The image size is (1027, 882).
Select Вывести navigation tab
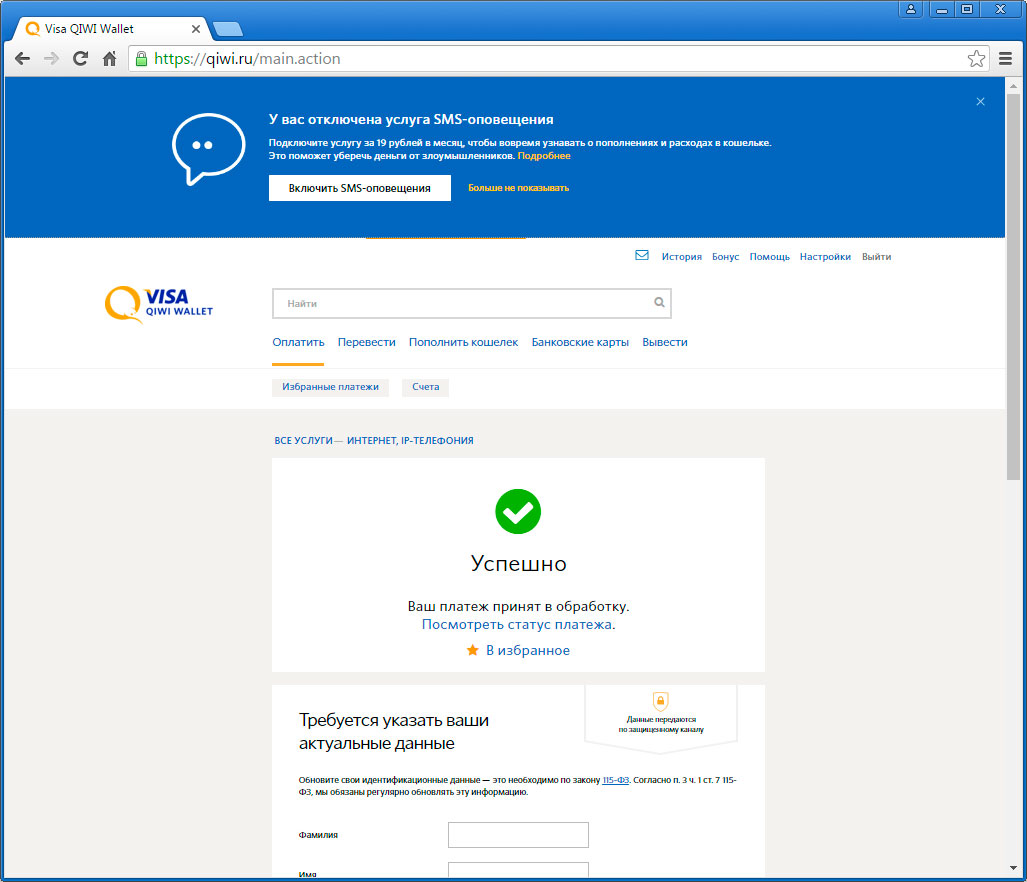[x=664, y=342]
